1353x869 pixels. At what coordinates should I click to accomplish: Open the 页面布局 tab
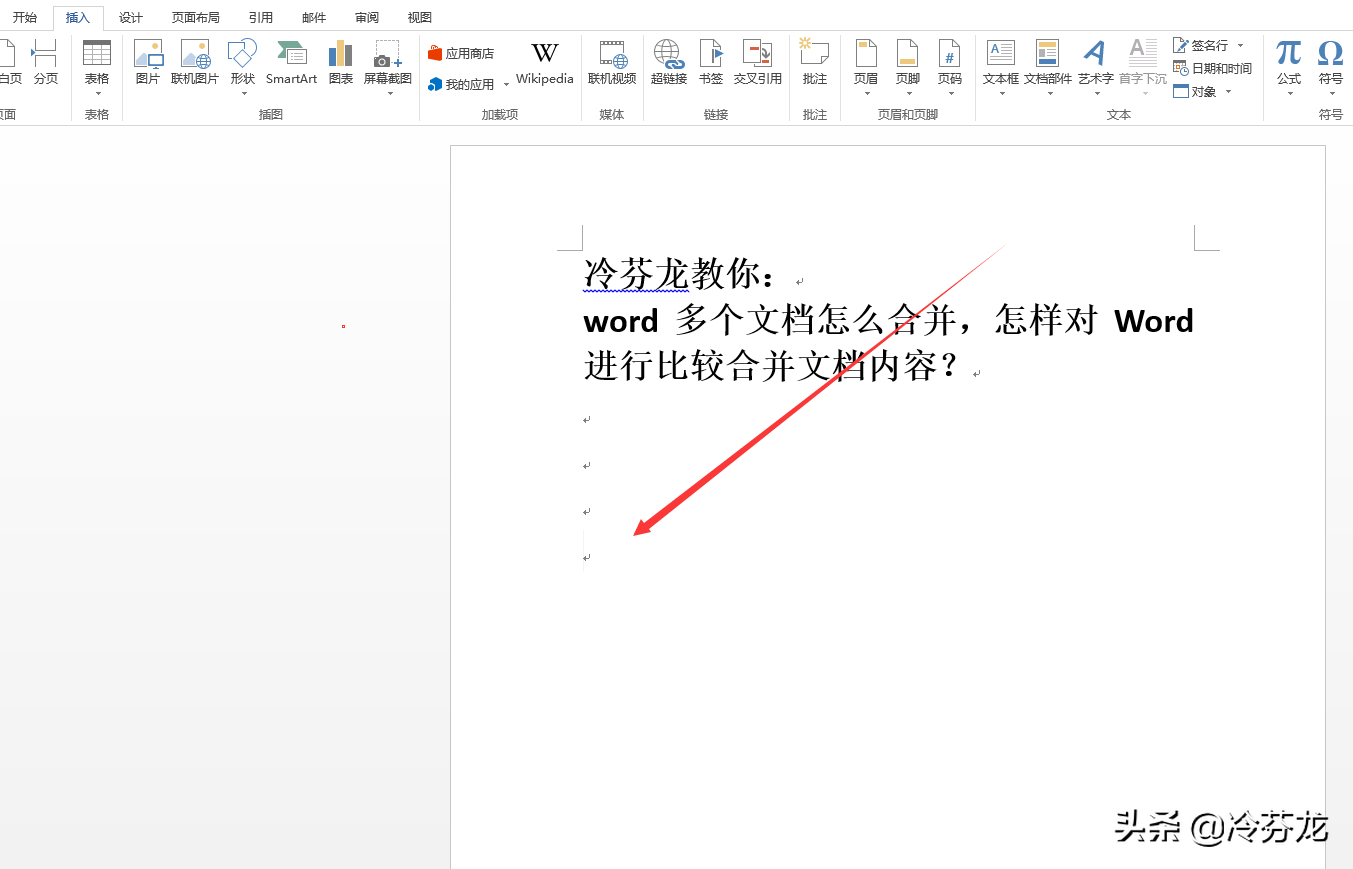(x=196, y=18)
